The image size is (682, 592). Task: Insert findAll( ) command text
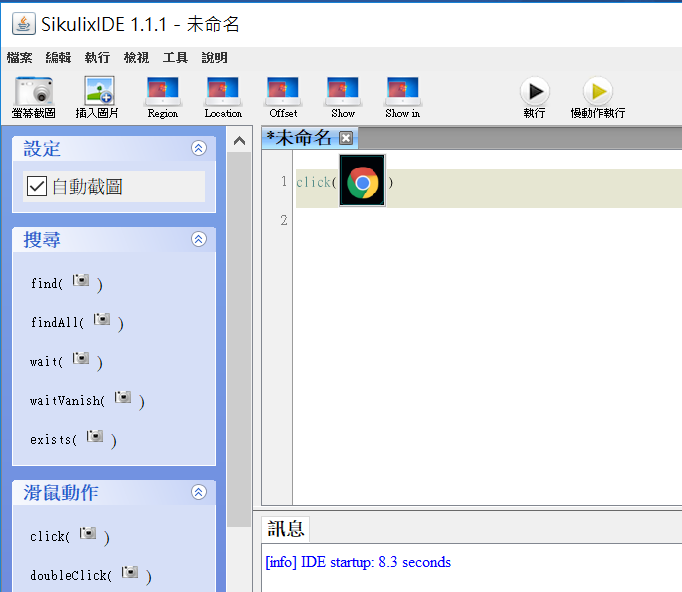pyautogui.click(x=57, y=322)
